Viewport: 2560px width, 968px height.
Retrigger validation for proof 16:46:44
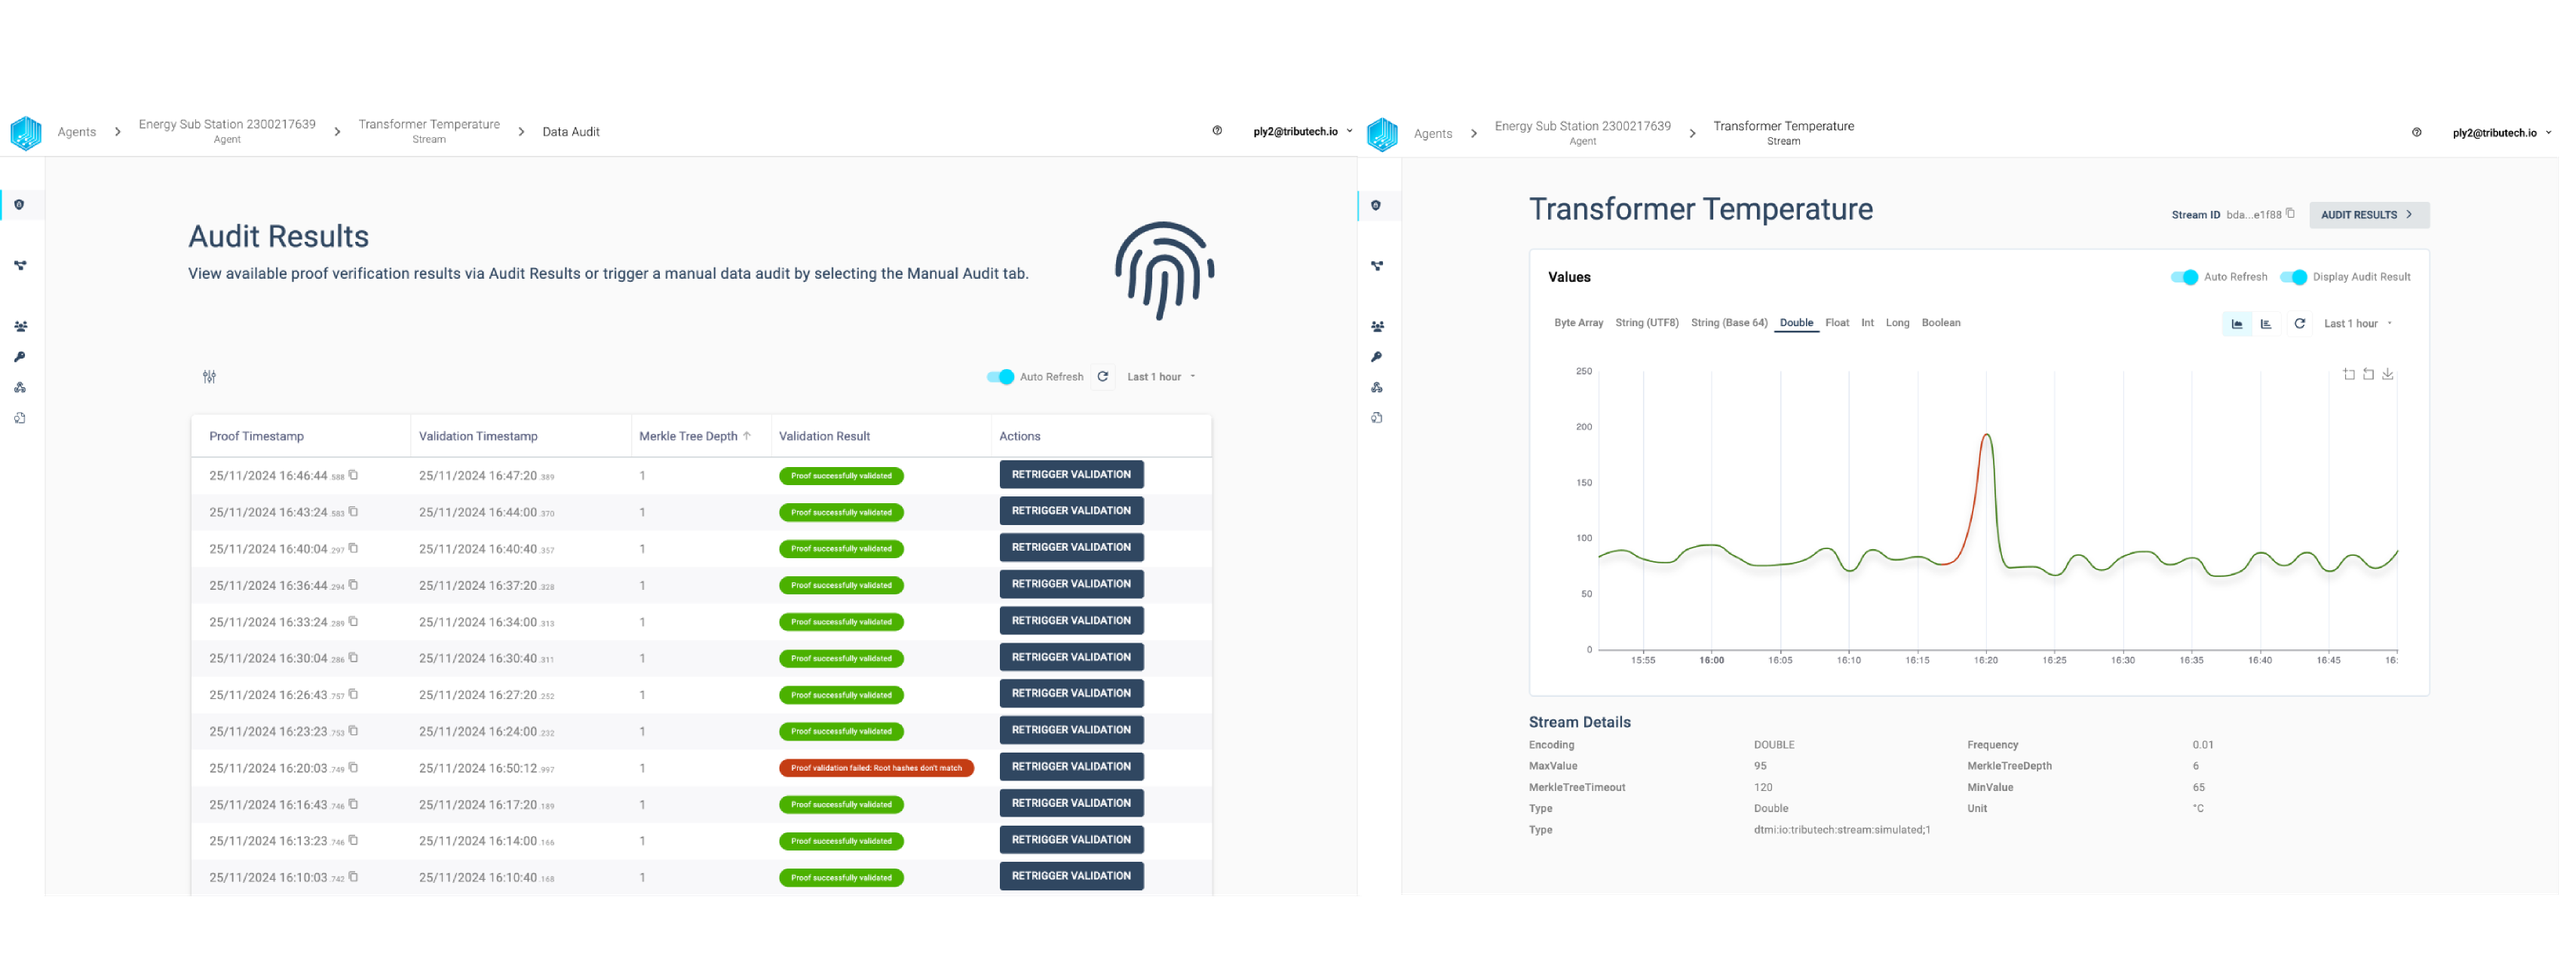point(1071,475)
